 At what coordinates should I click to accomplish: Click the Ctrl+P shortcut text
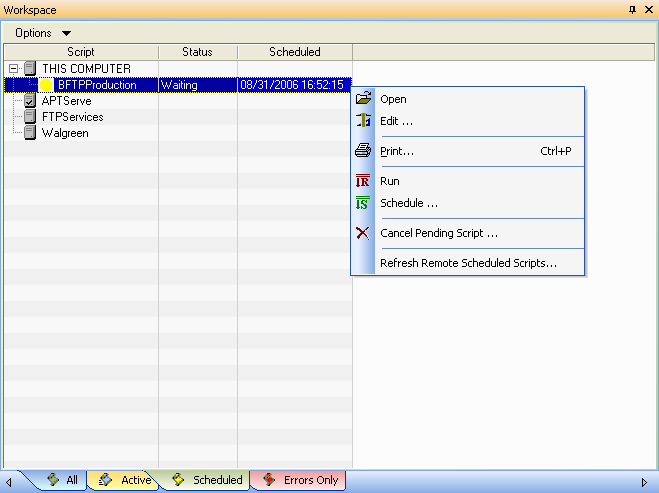coord(556,151)
